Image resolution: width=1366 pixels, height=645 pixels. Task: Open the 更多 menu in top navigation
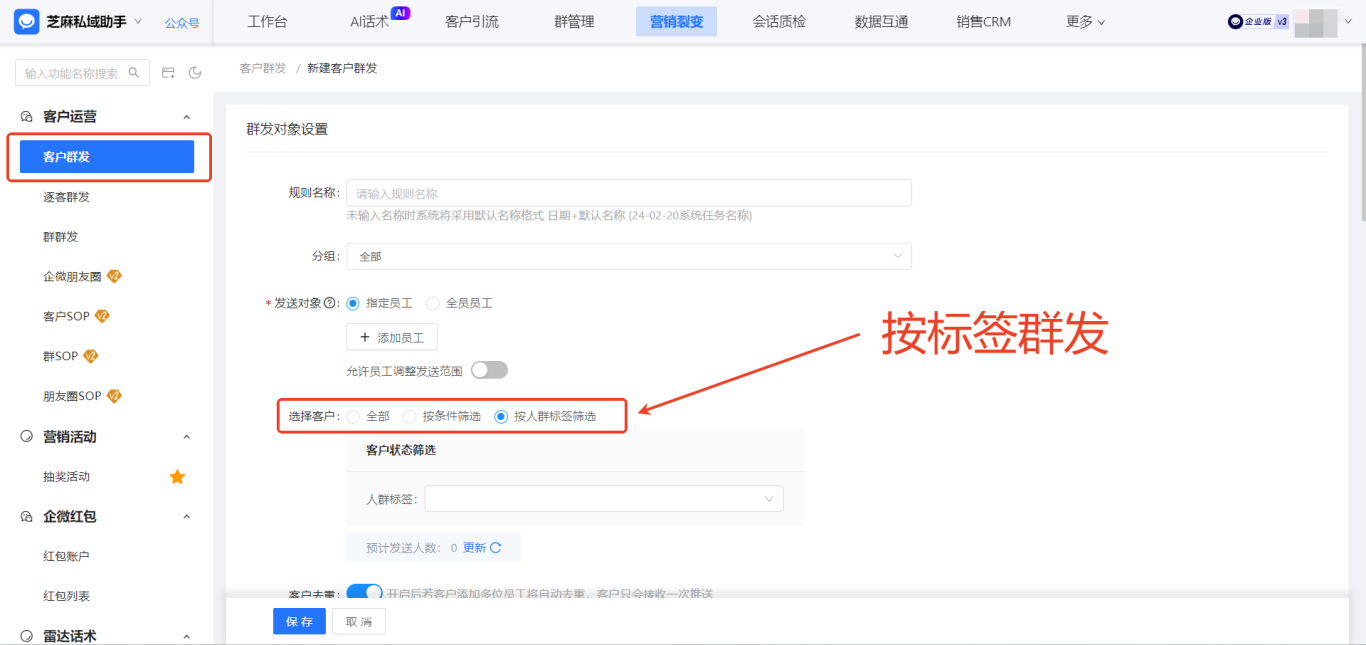(1086, 21)
